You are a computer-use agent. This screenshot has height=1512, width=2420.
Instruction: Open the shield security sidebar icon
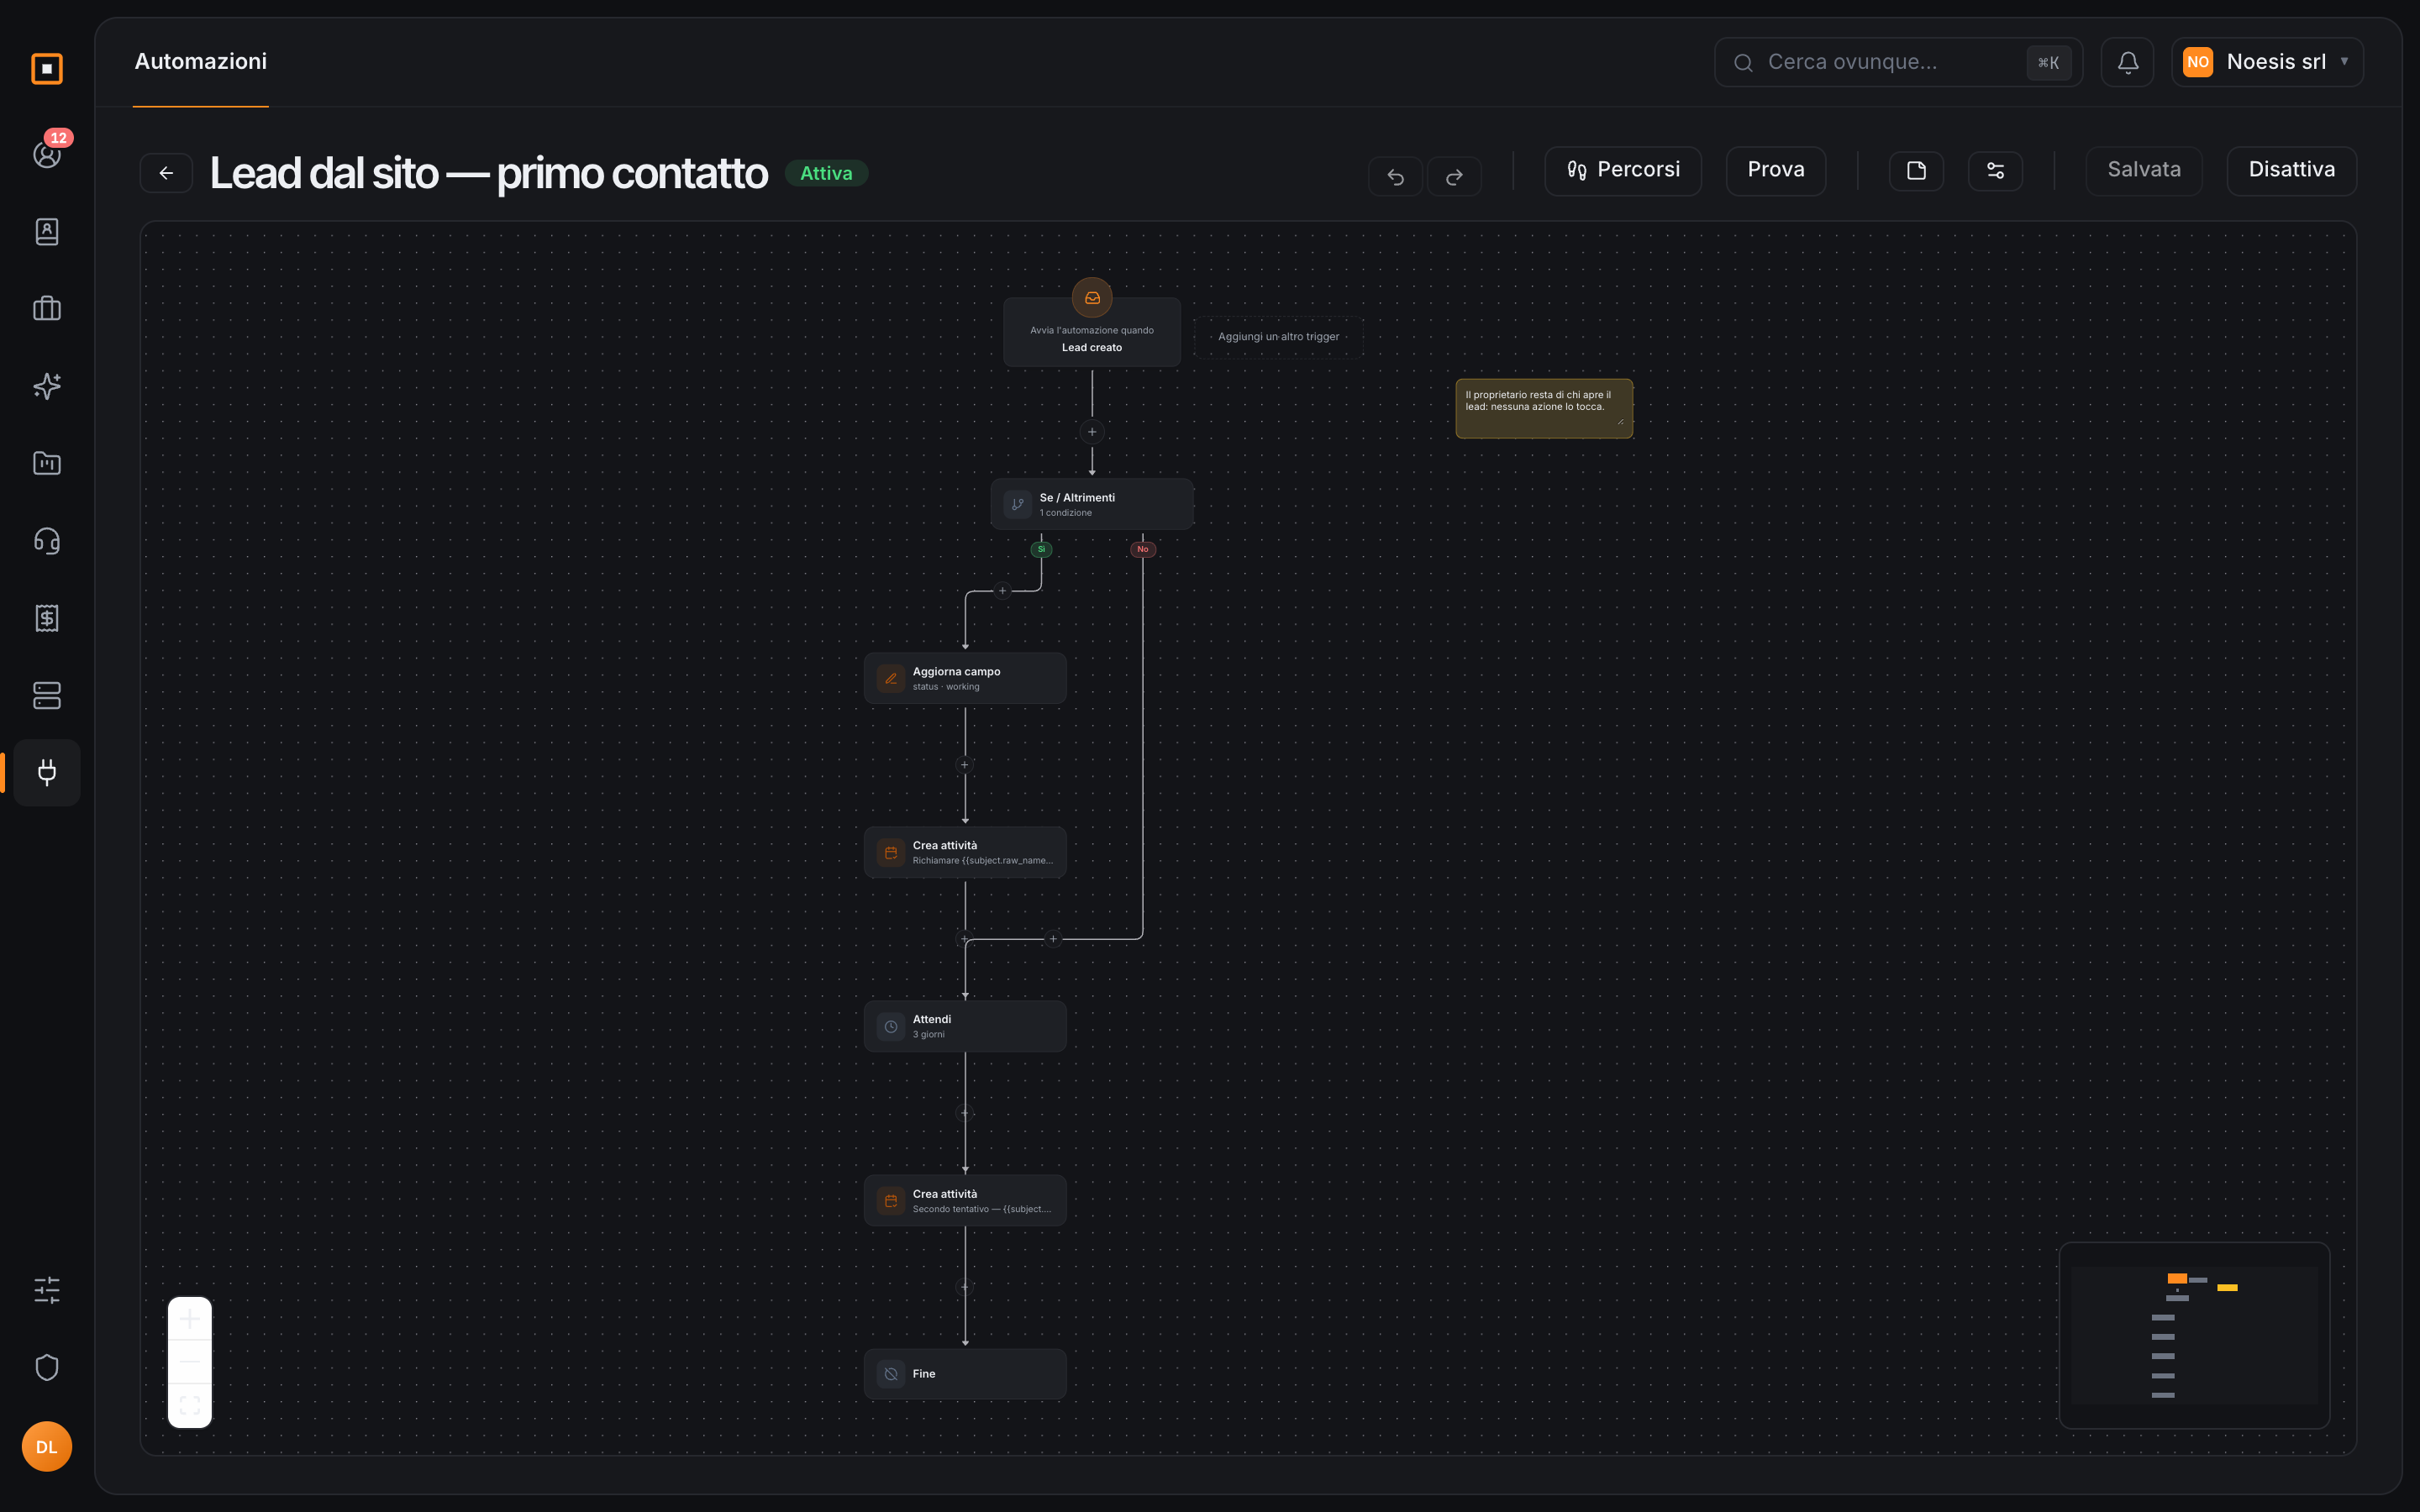47,1367
